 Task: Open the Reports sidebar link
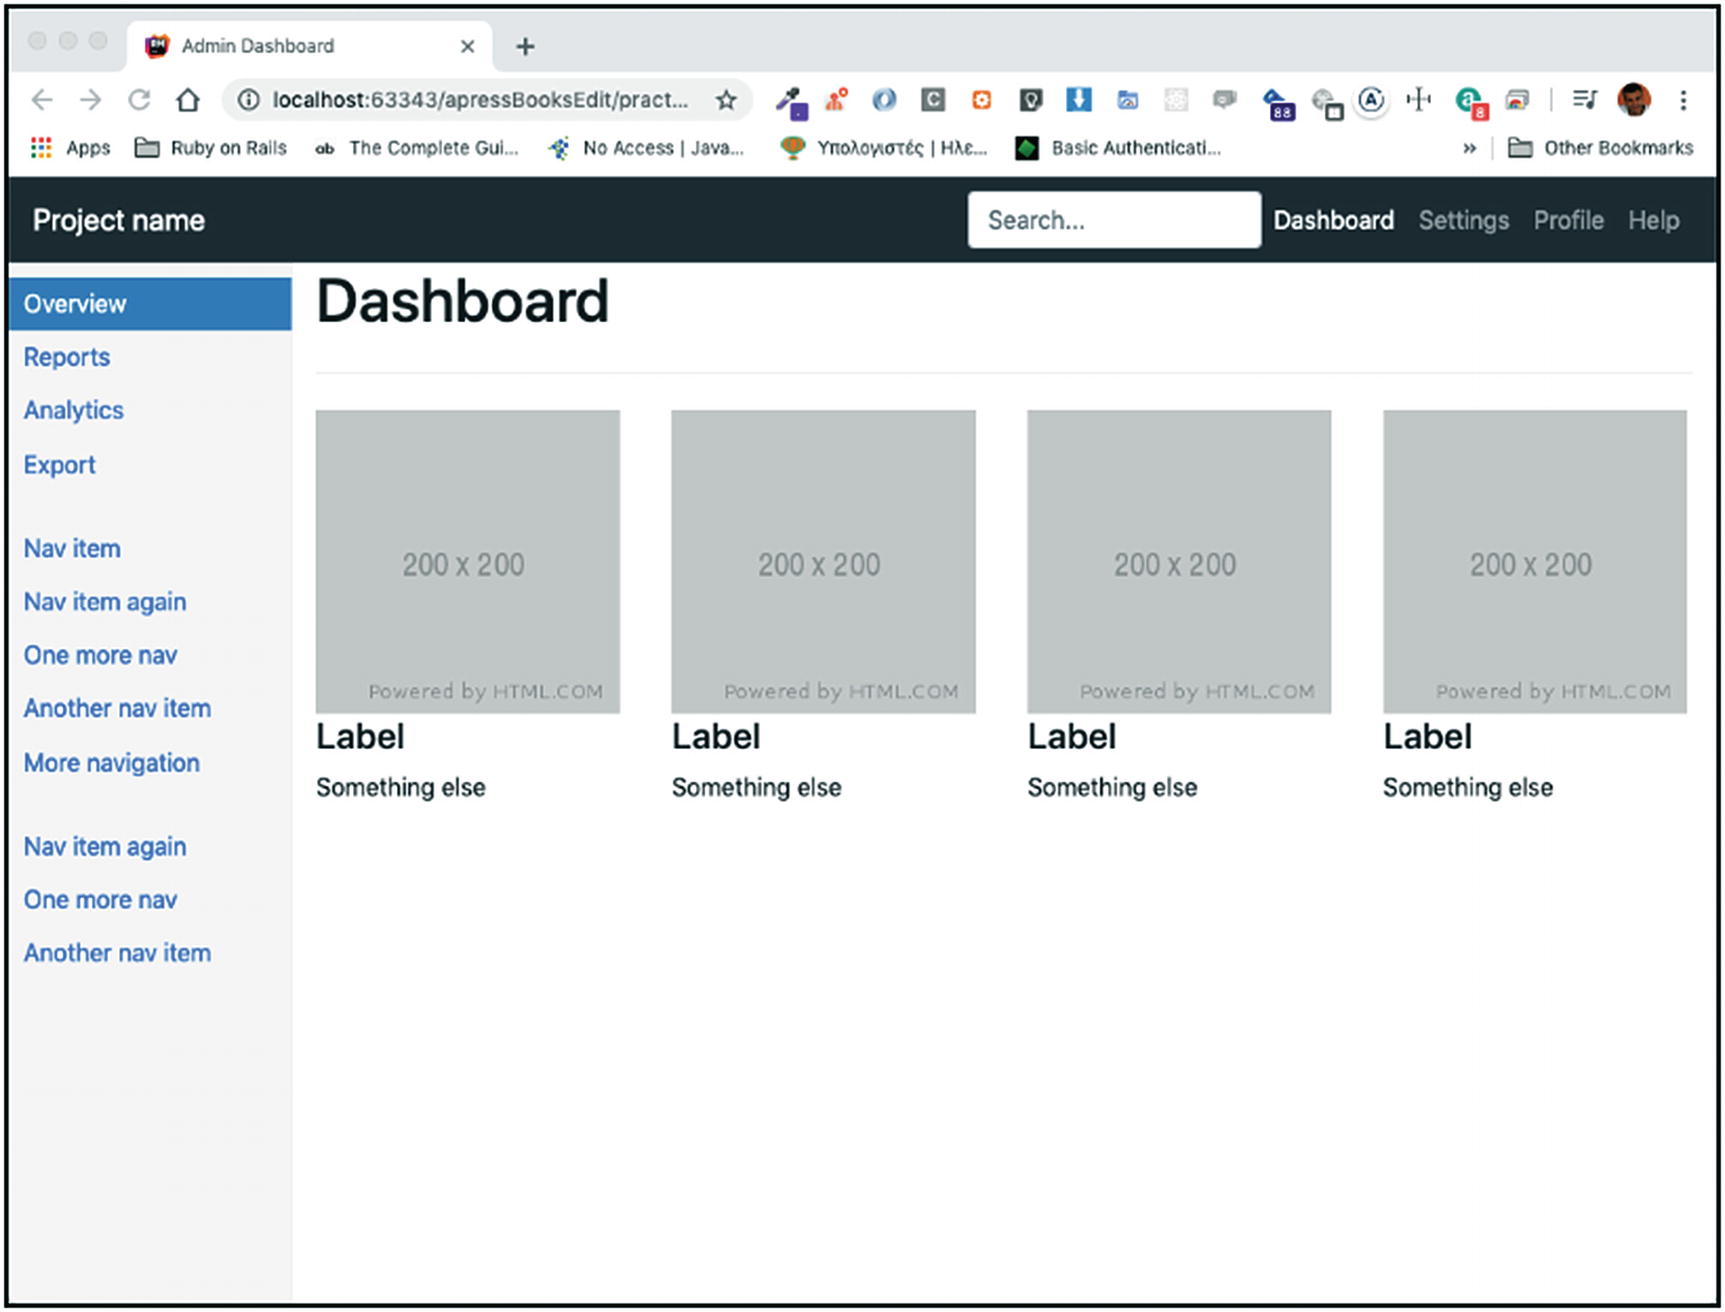tap(67, 357)
